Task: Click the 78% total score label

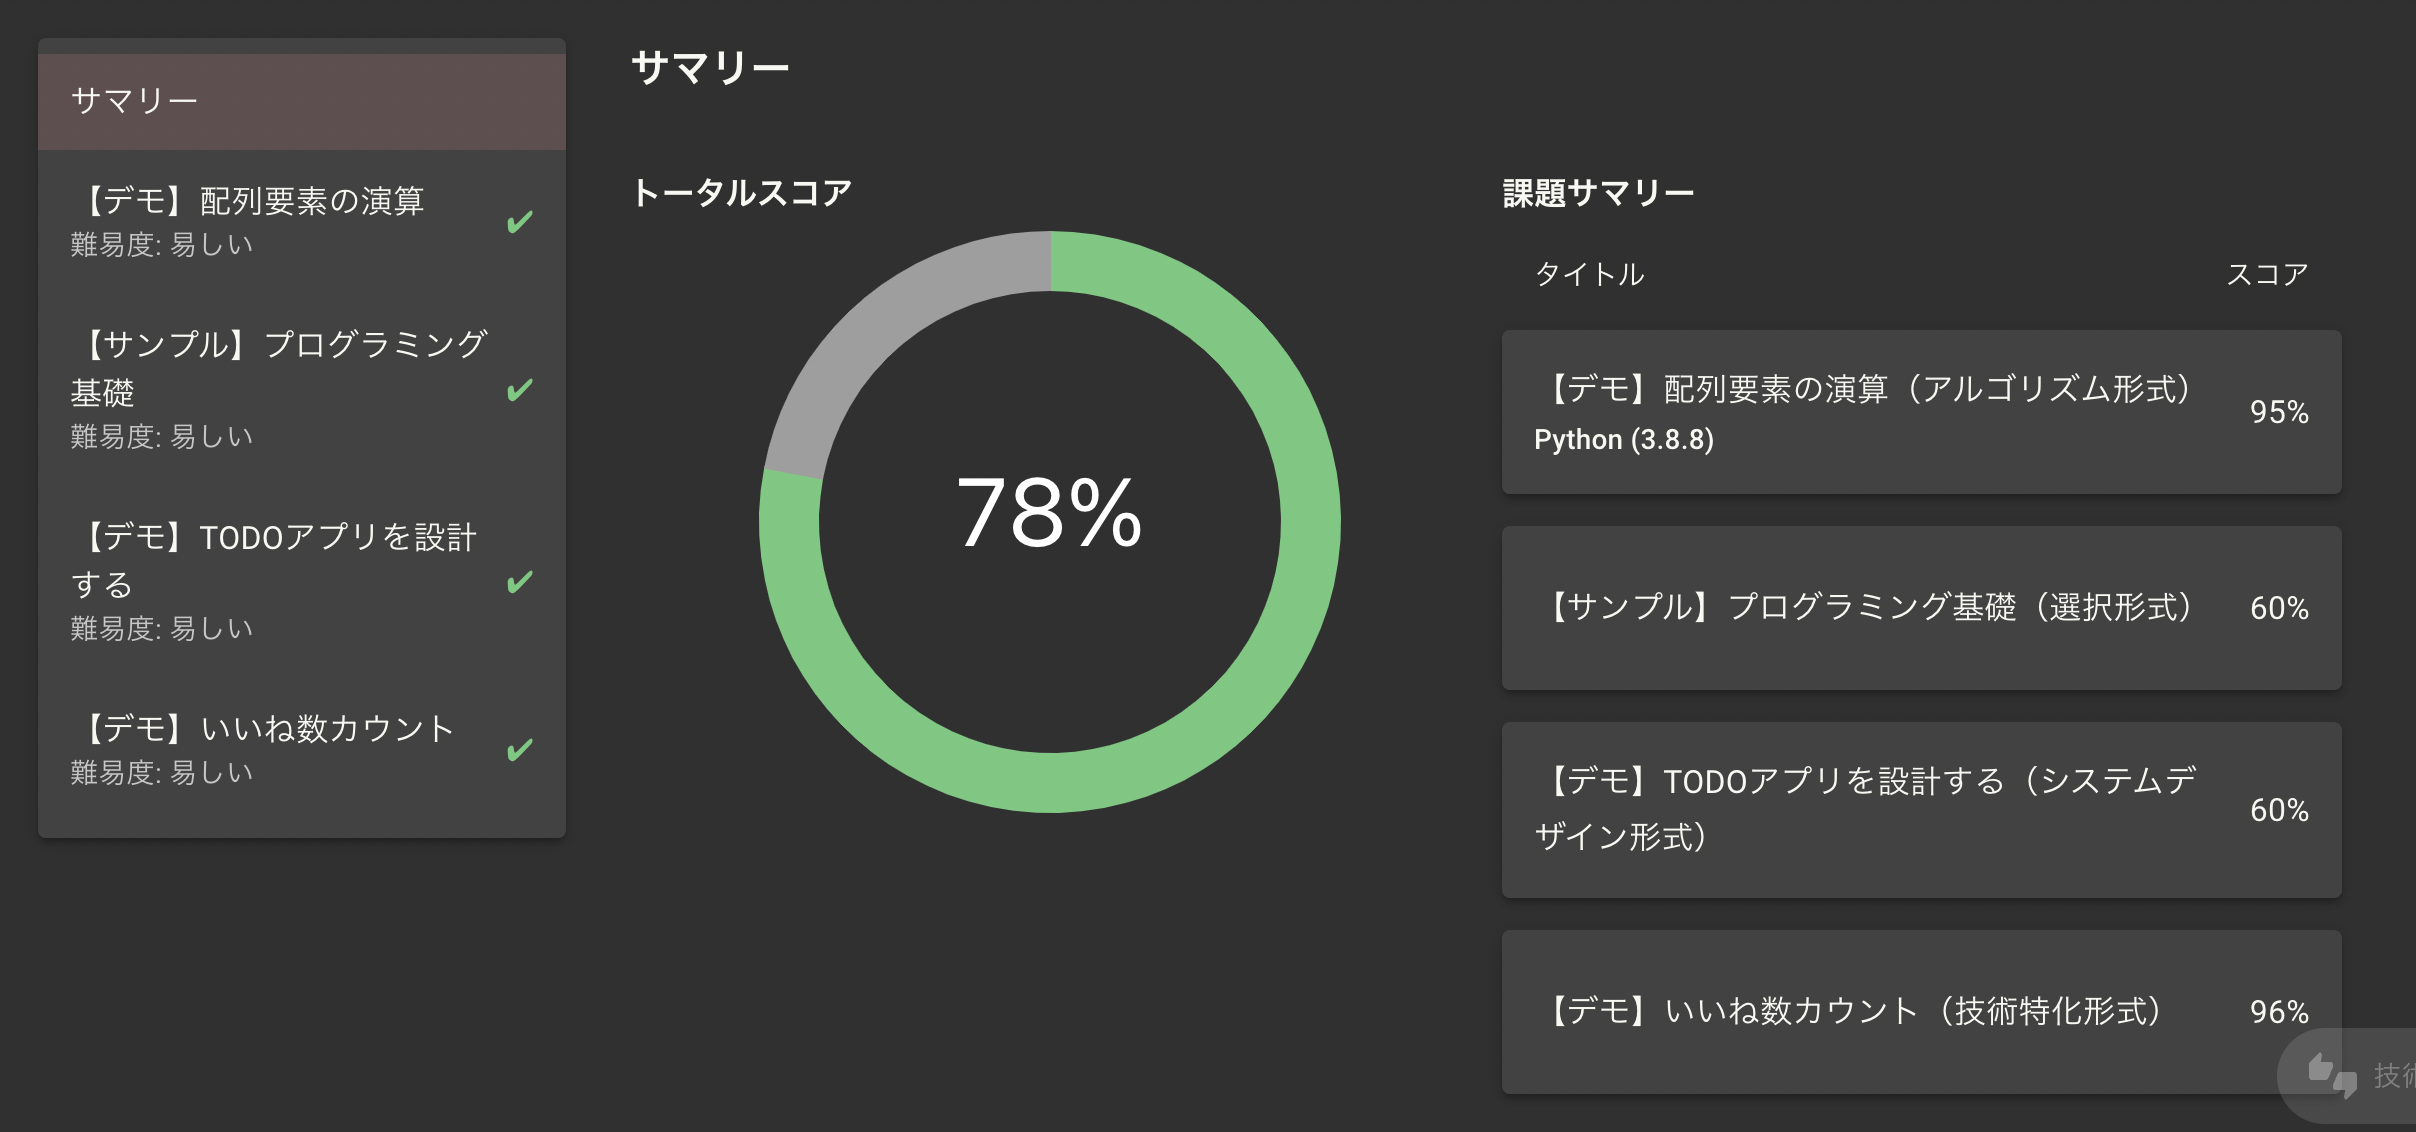Action: 1049,513
